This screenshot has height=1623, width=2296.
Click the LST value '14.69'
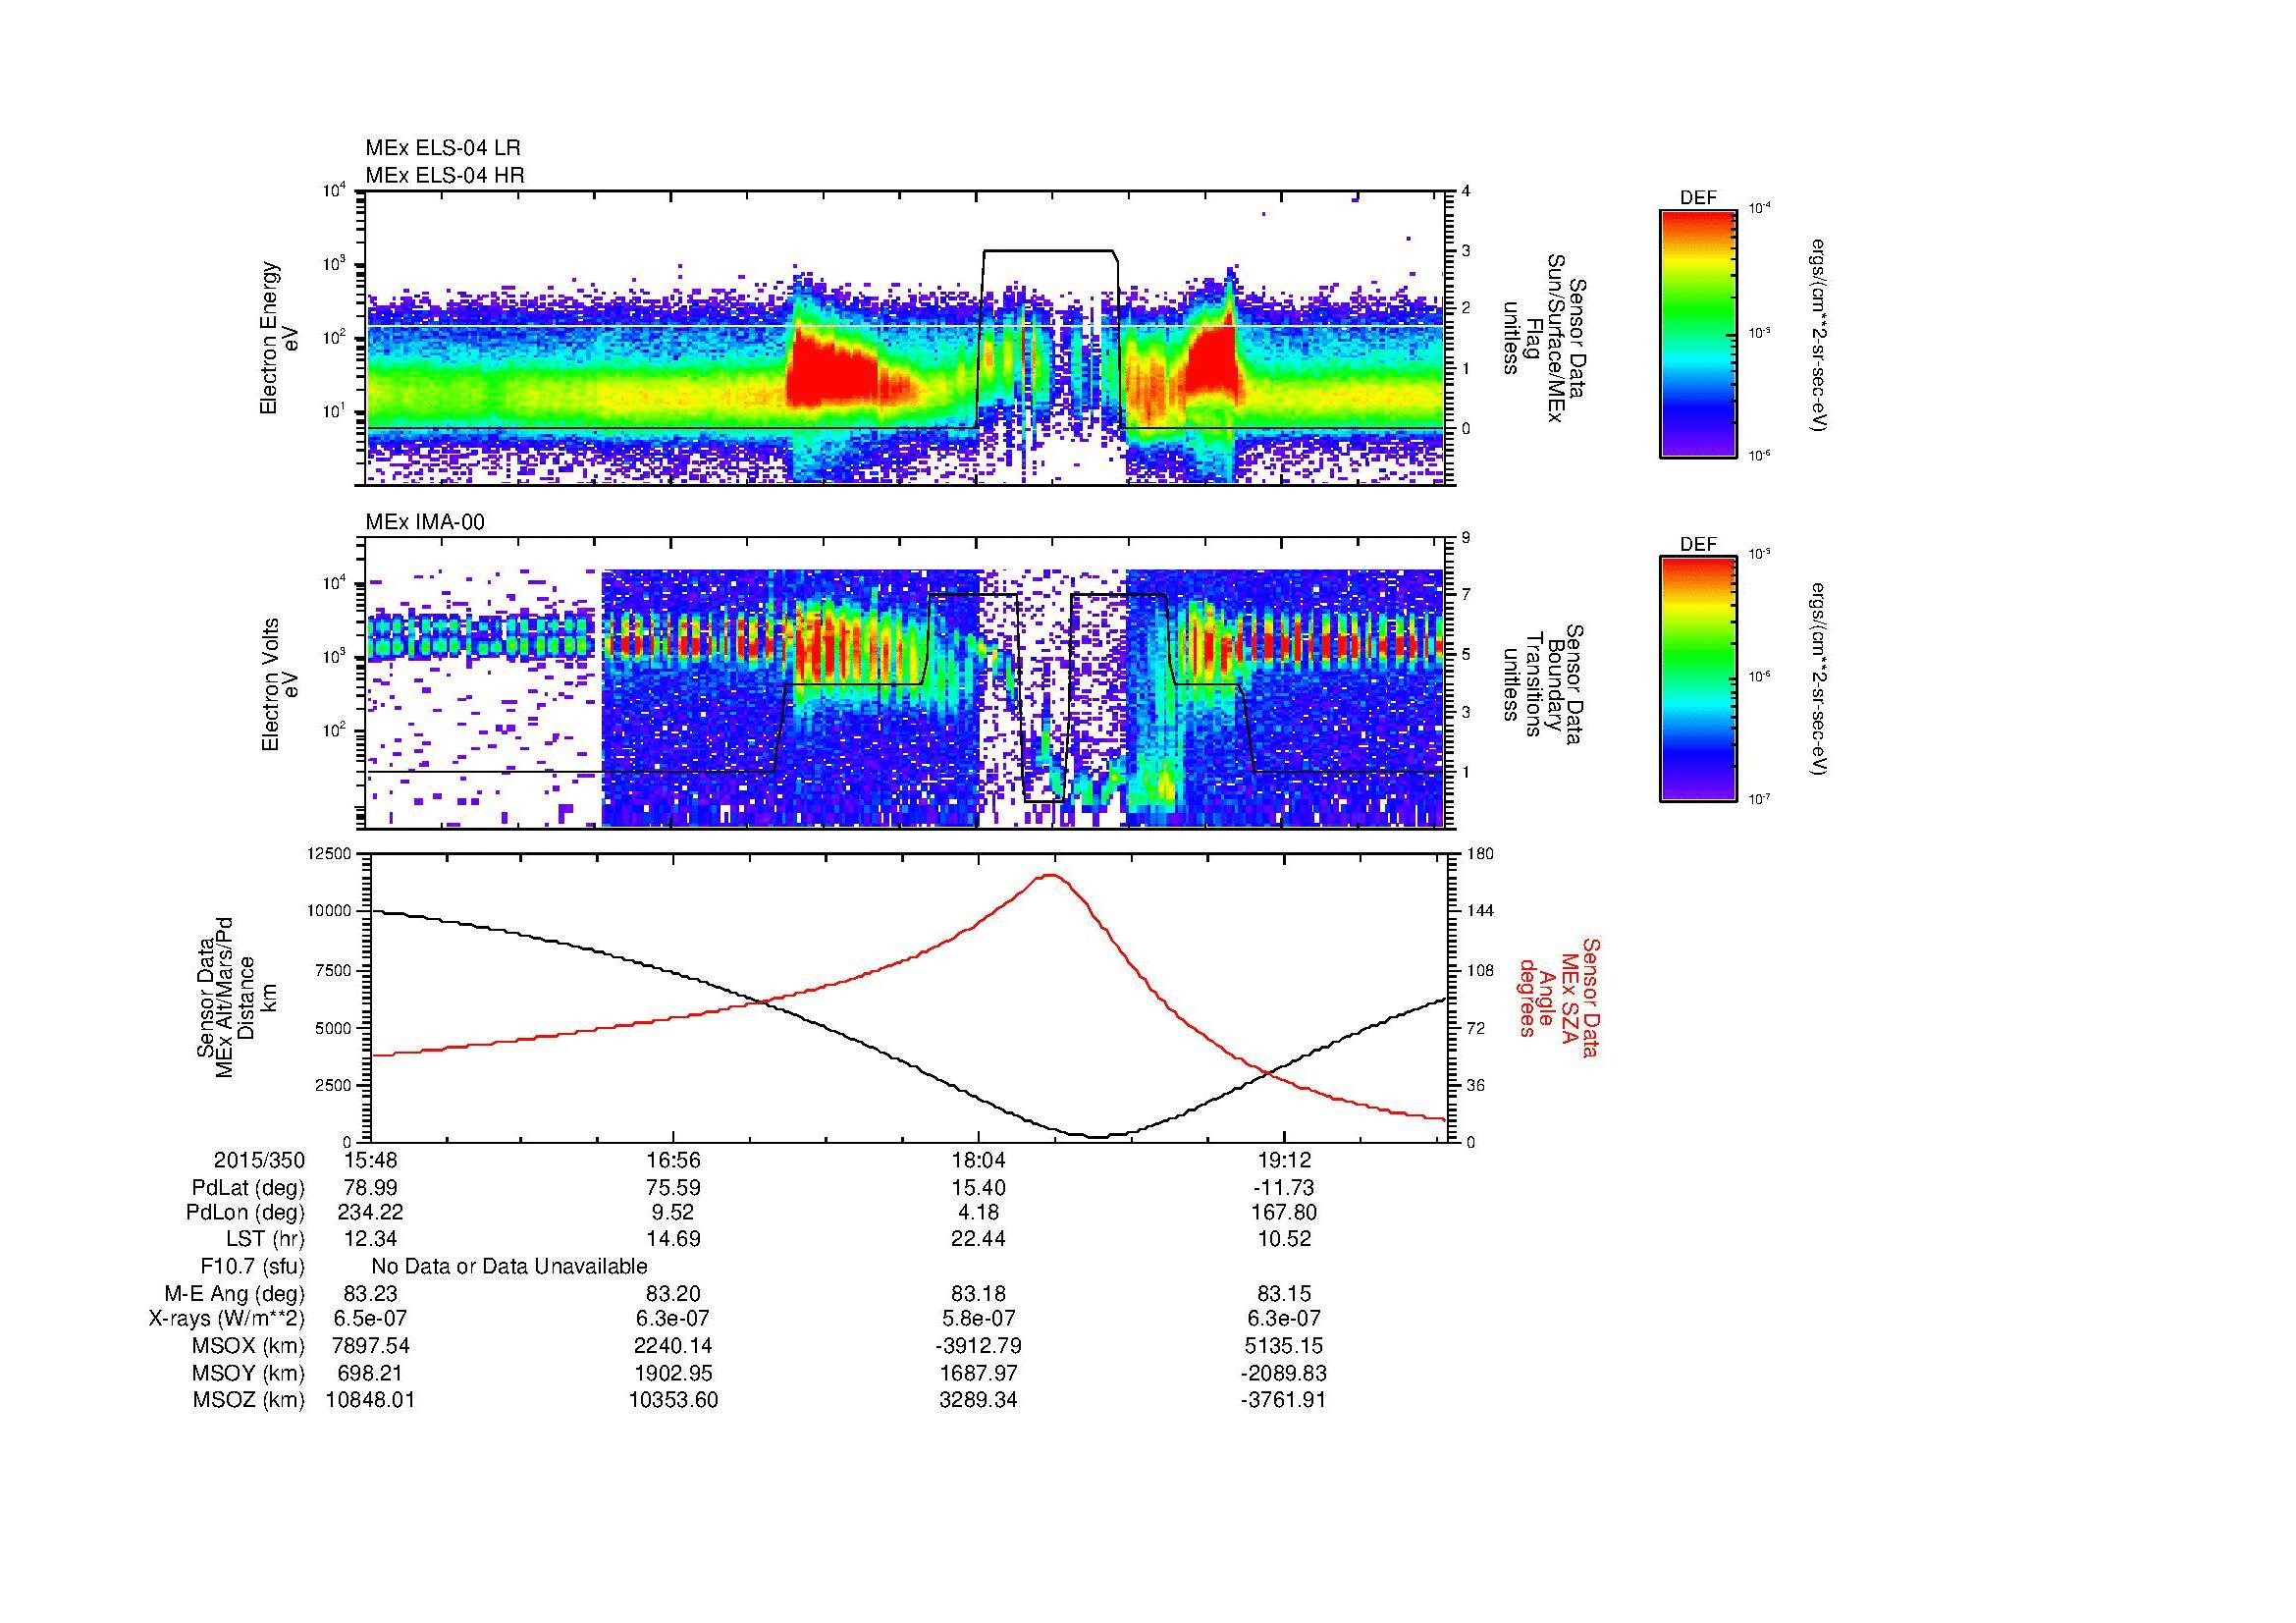pyautogui.click(x=674, y=1239)
